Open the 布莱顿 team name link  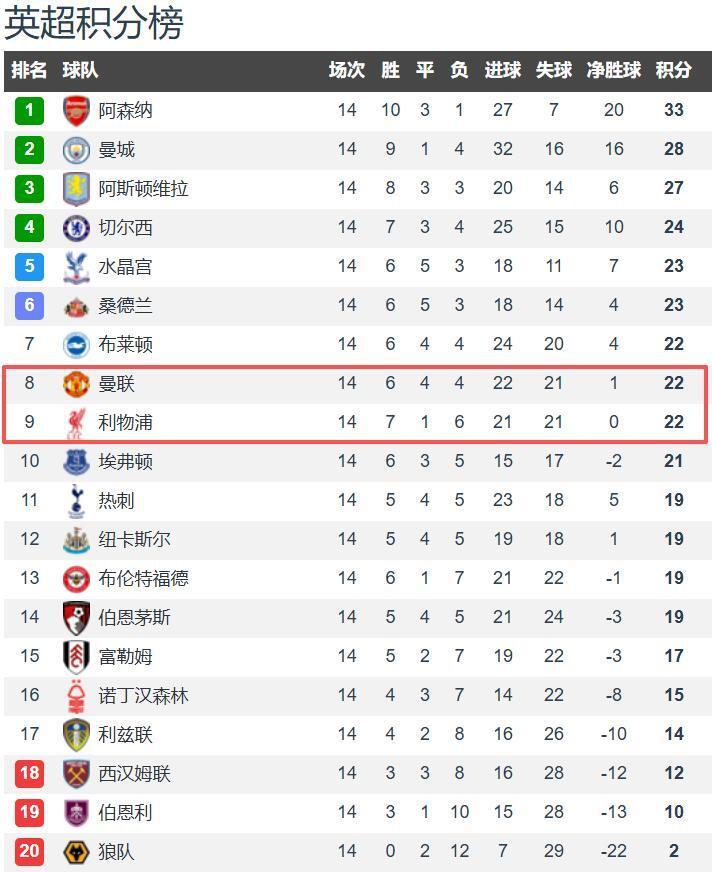[125, 344]
